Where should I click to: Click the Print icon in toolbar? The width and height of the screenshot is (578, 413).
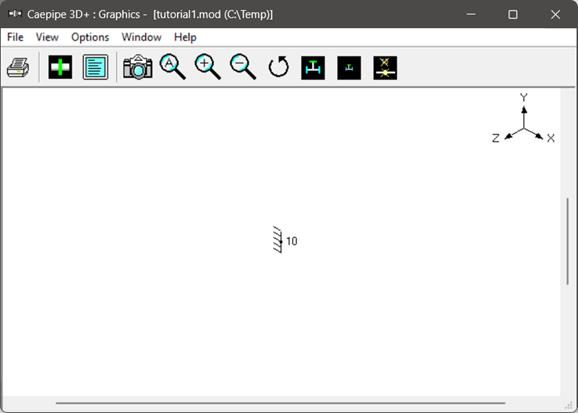(18, 67)
